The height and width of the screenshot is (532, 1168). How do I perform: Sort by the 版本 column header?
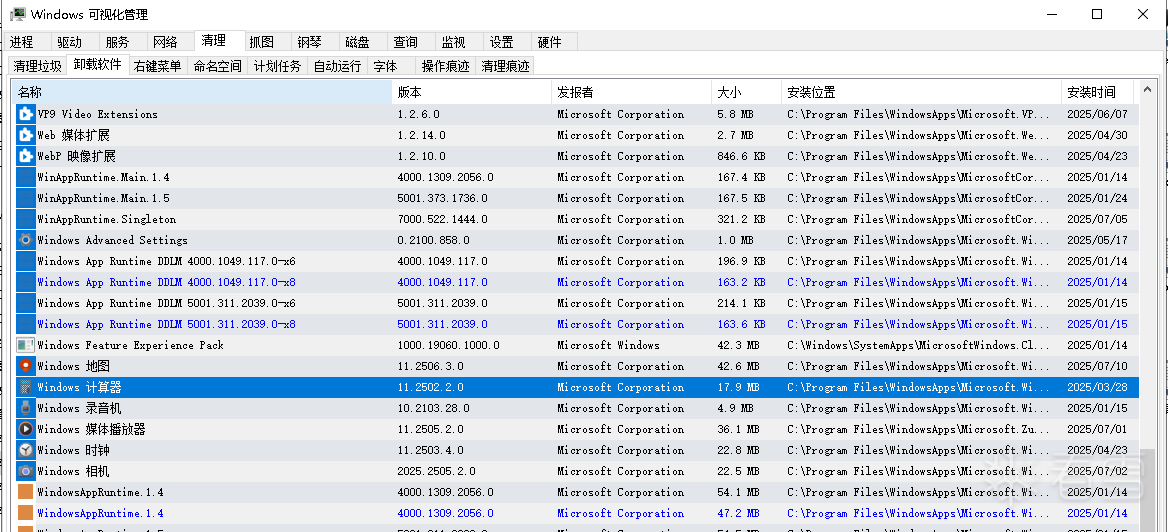472,92
